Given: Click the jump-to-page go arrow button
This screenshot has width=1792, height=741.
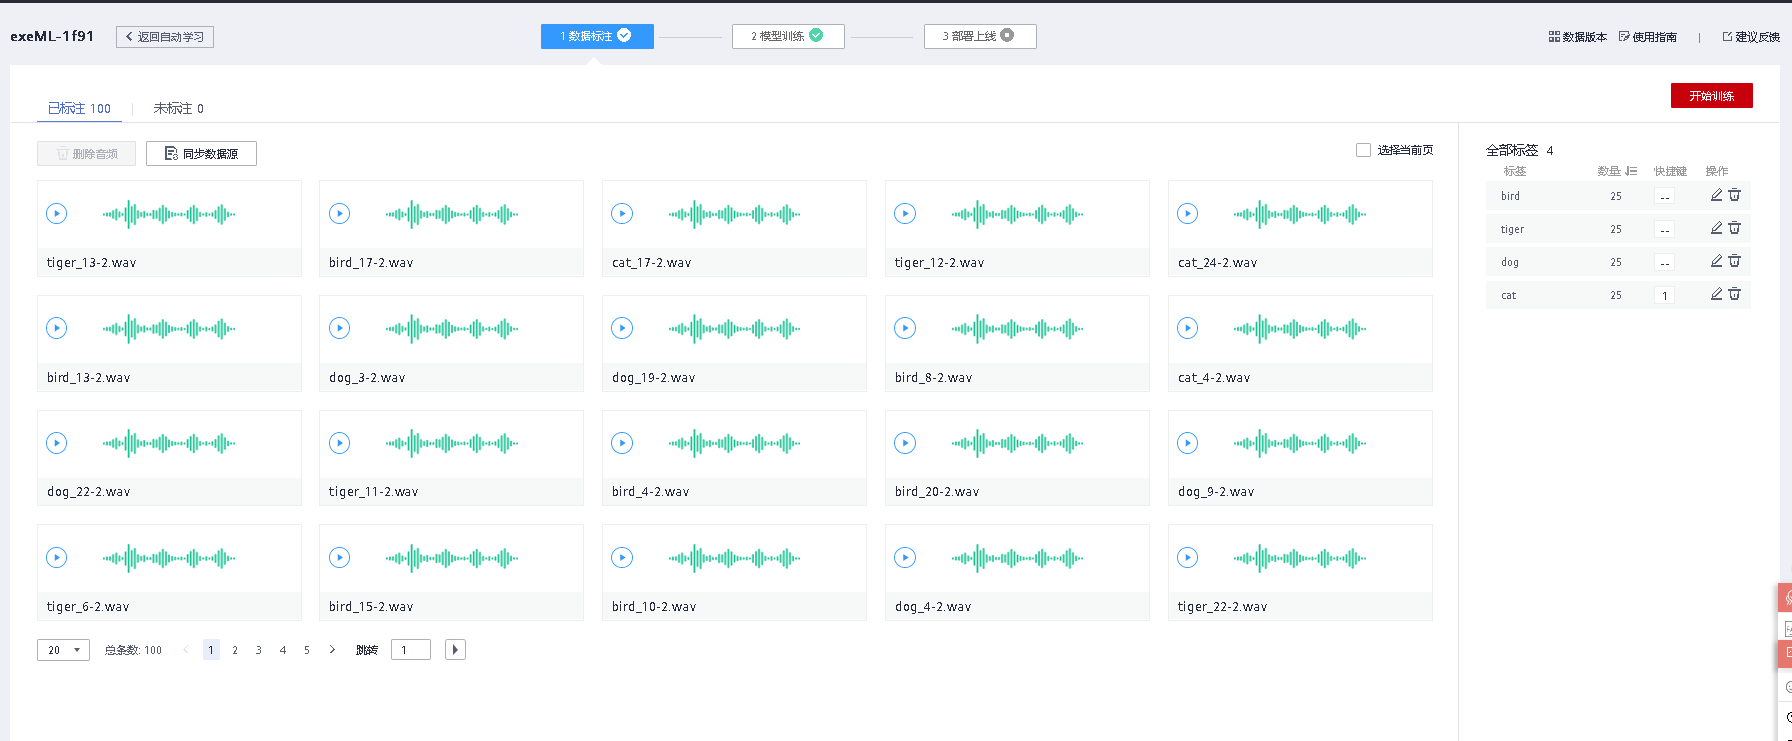Looking at the screenshot, I should pyautogui.click(x=455, y=650).
